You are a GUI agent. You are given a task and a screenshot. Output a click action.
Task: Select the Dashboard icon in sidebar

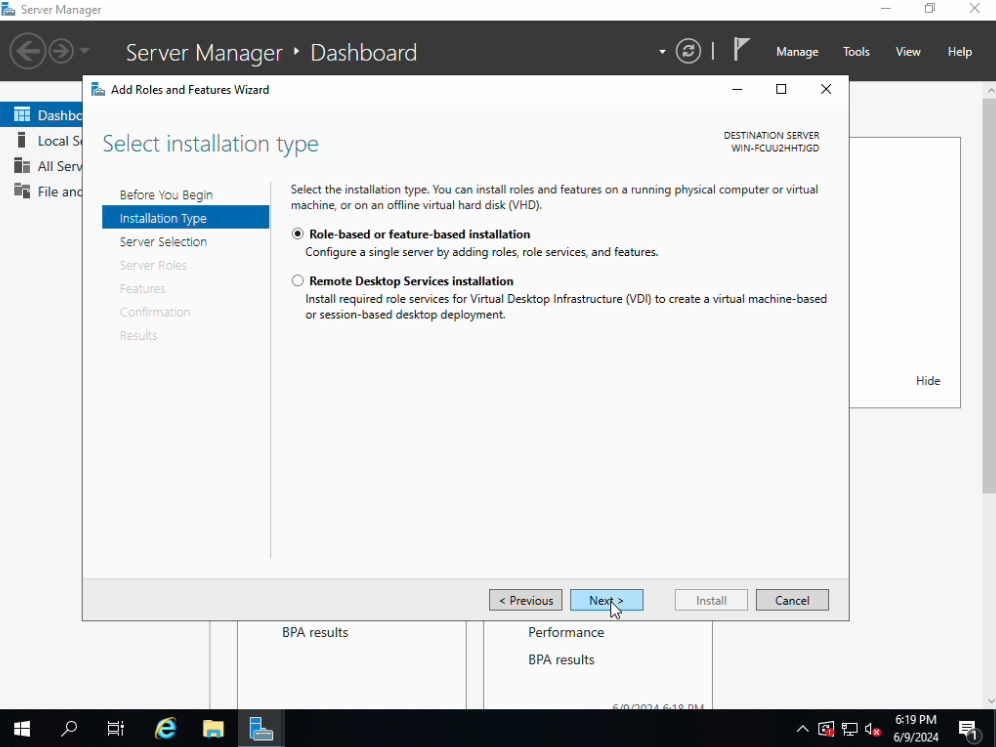22,115
